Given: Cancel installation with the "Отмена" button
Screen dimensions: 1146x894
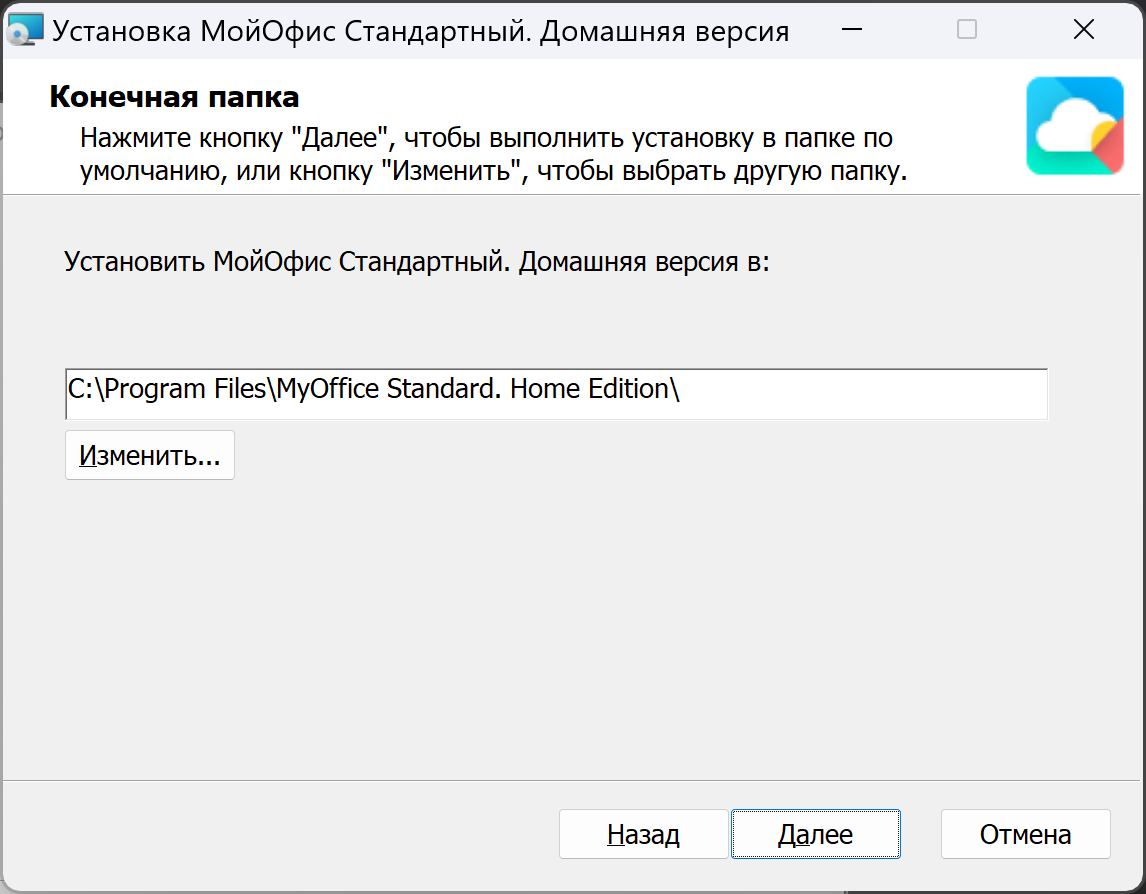Looking at the screenshot, I should [1025, 835].
